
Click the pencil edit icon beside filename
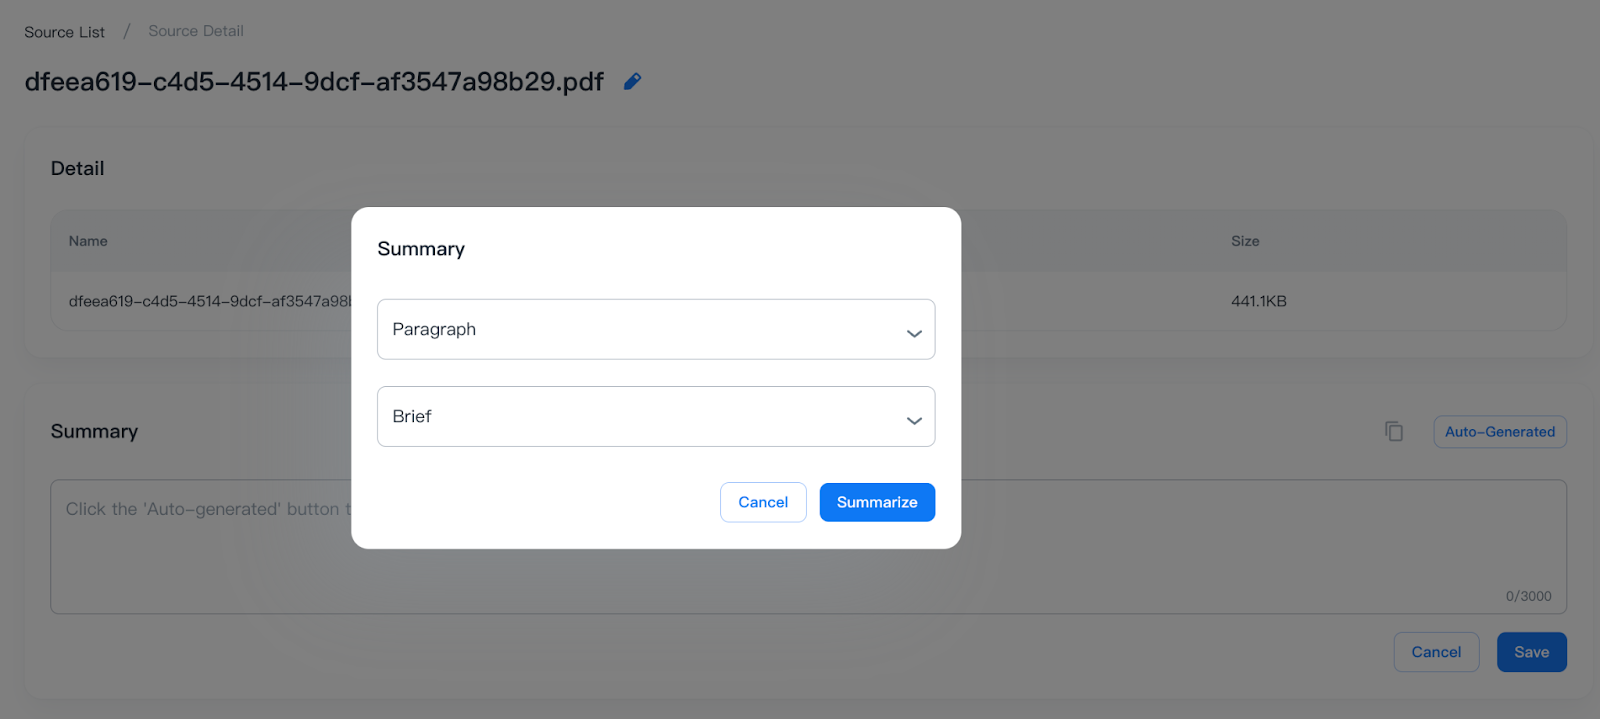point(632,82)
